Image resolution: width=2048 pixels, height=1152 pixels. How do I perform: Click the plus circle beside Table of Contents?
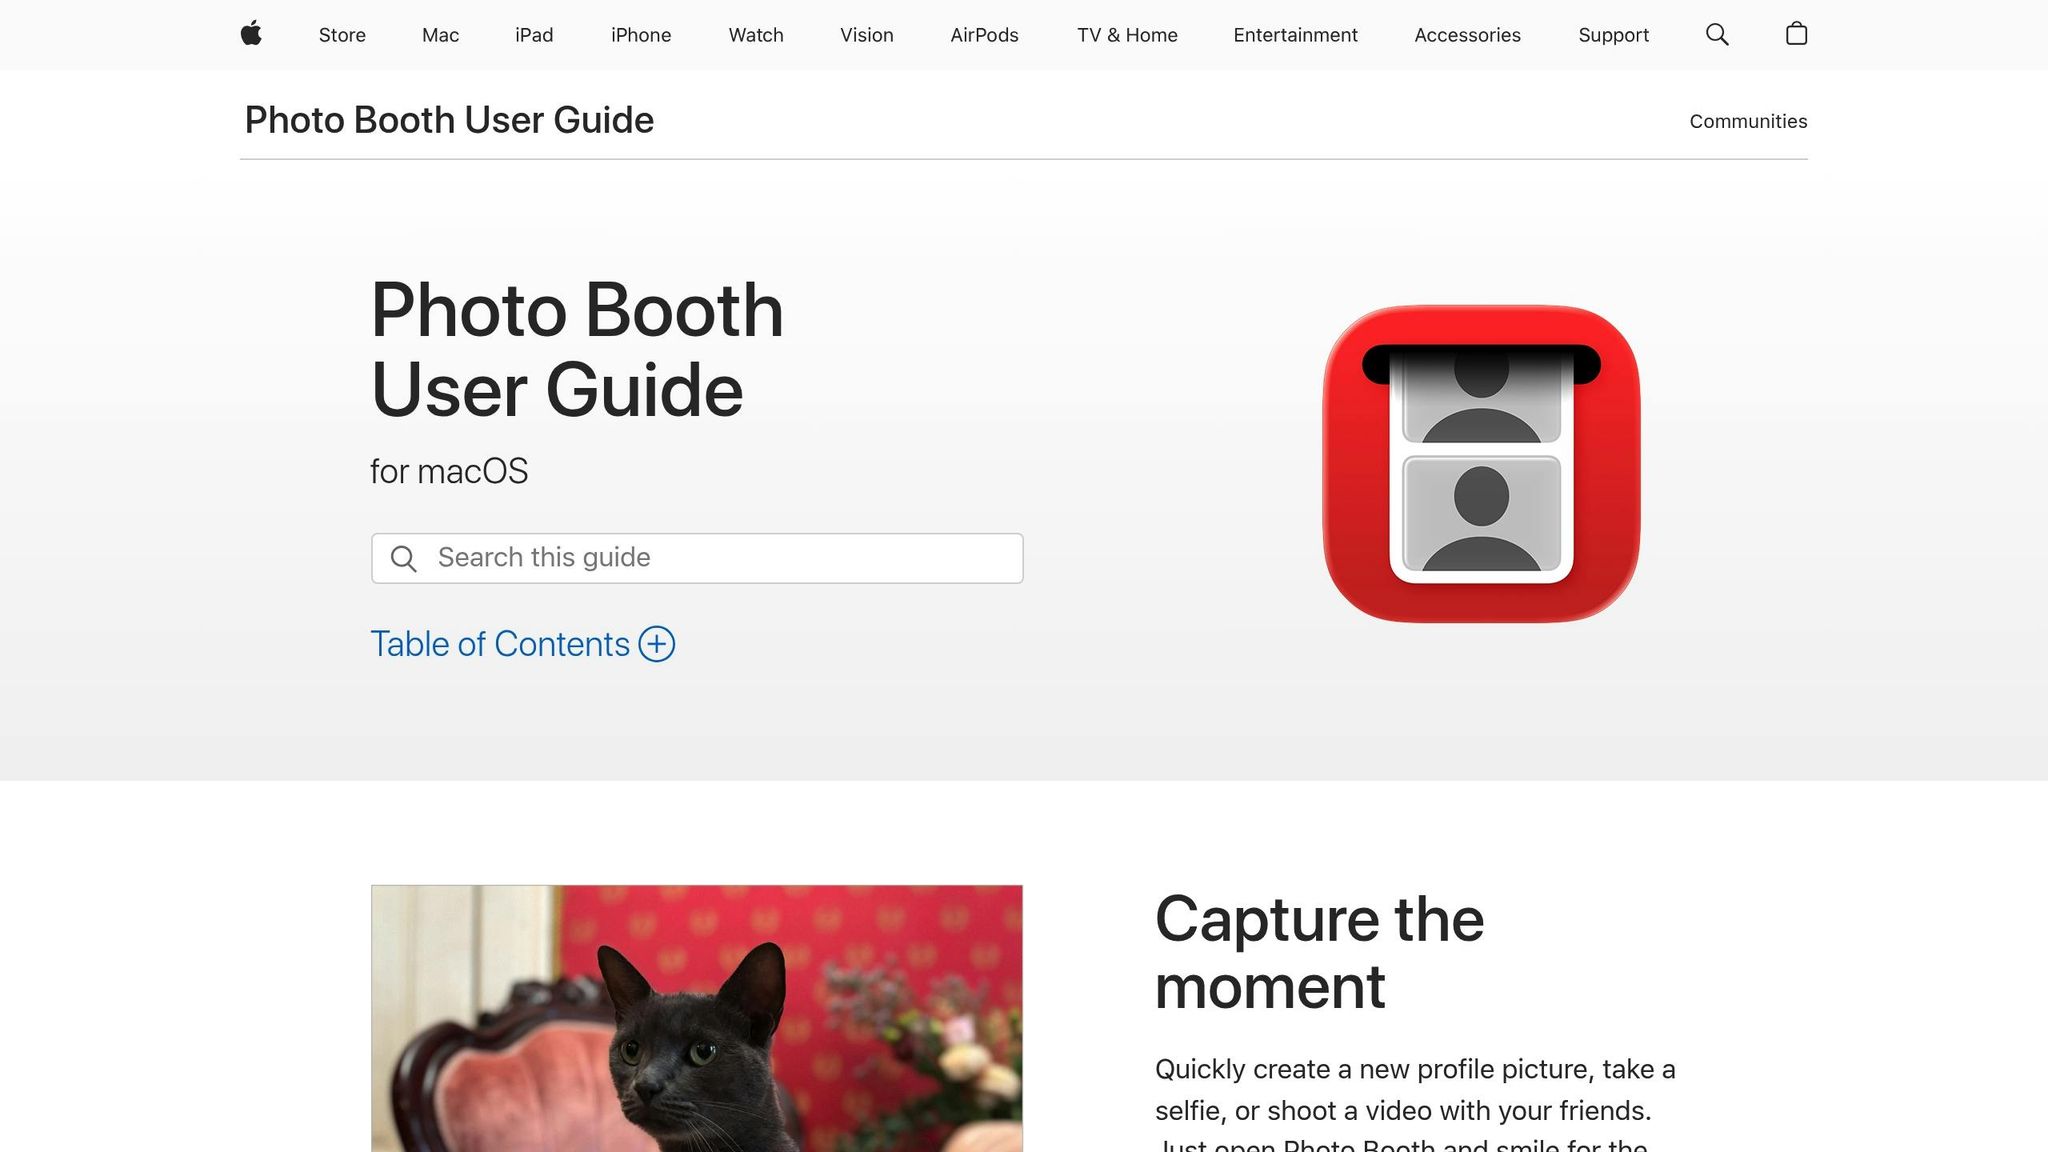tap(657, 644)
